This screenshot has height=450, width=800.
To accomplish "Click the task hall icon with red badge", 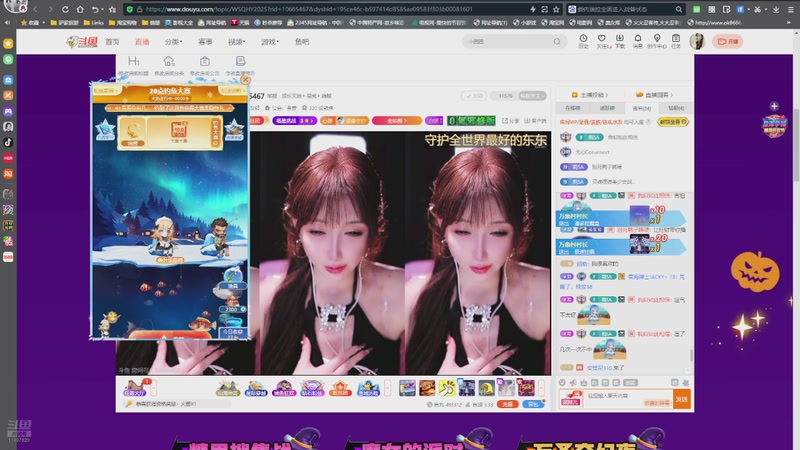I will [x=136, y=388].
